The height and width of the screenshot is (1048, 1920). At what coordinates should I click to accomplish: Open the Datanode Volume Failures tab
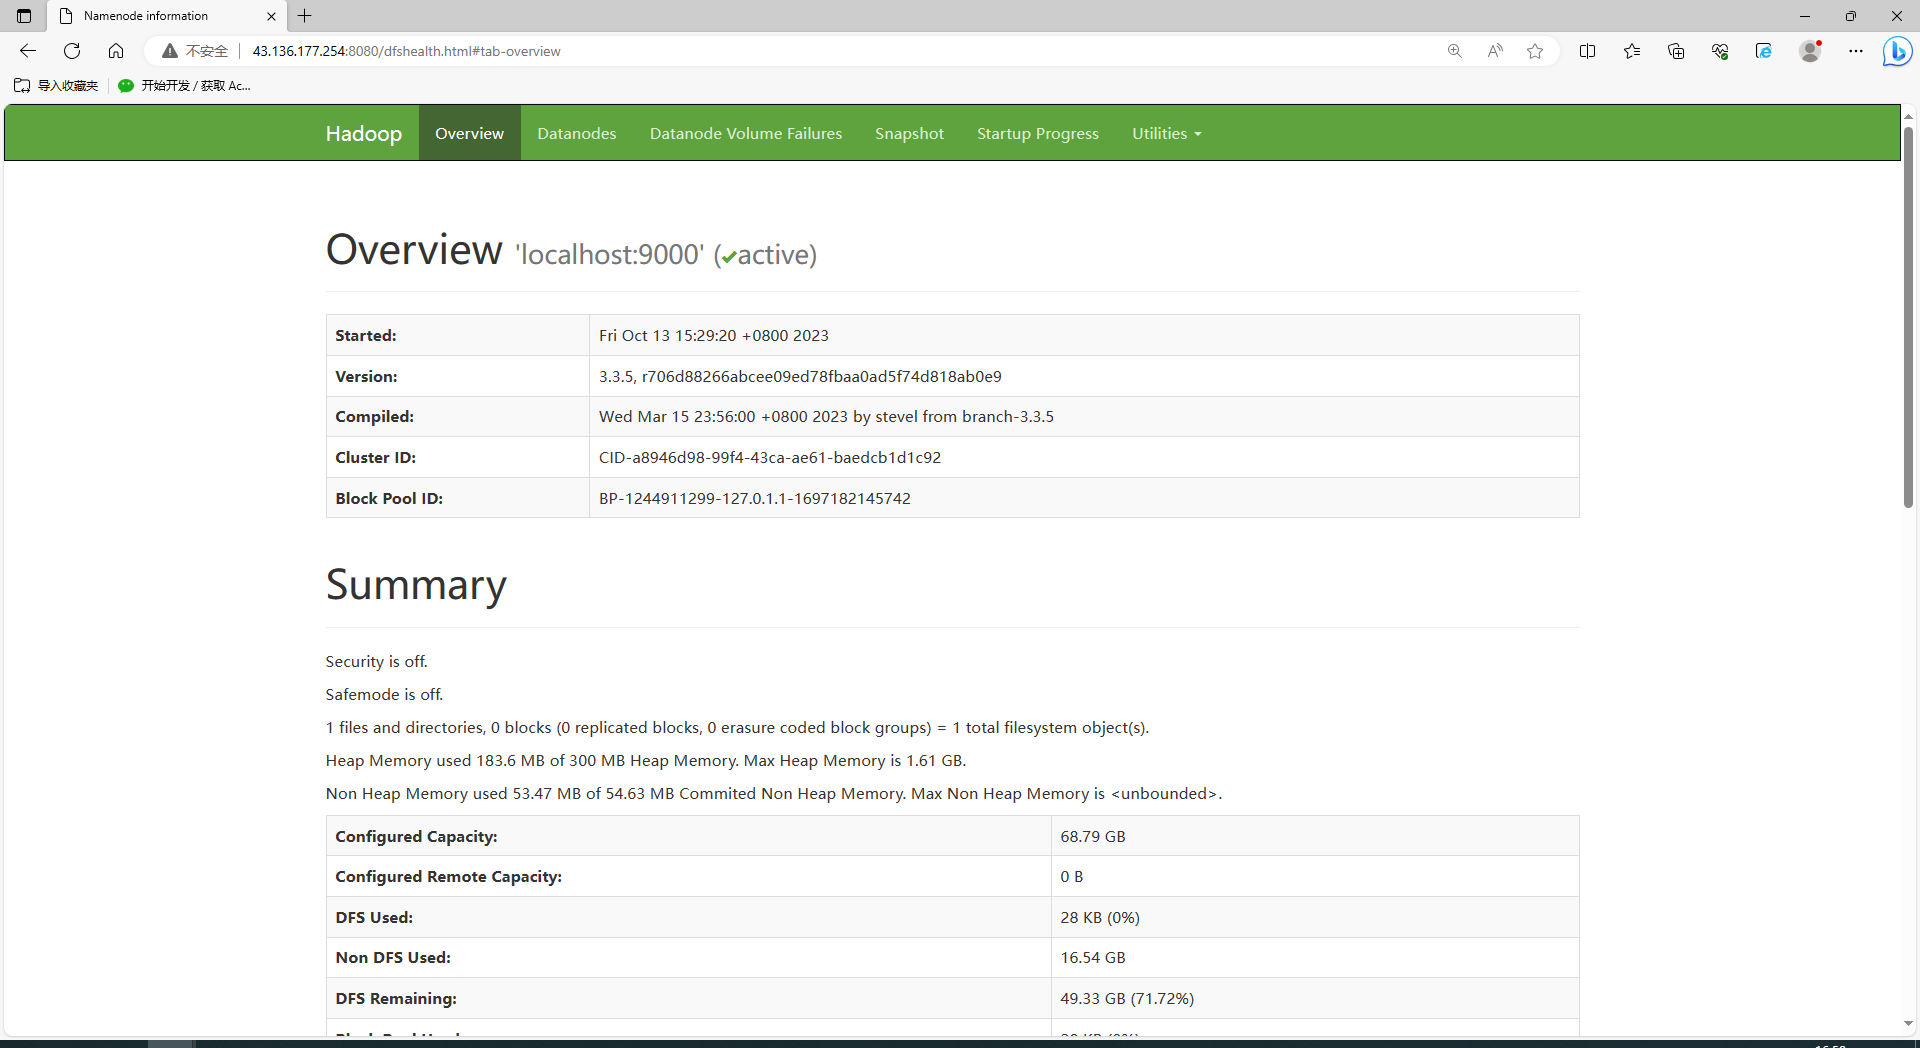click(746, 133)
